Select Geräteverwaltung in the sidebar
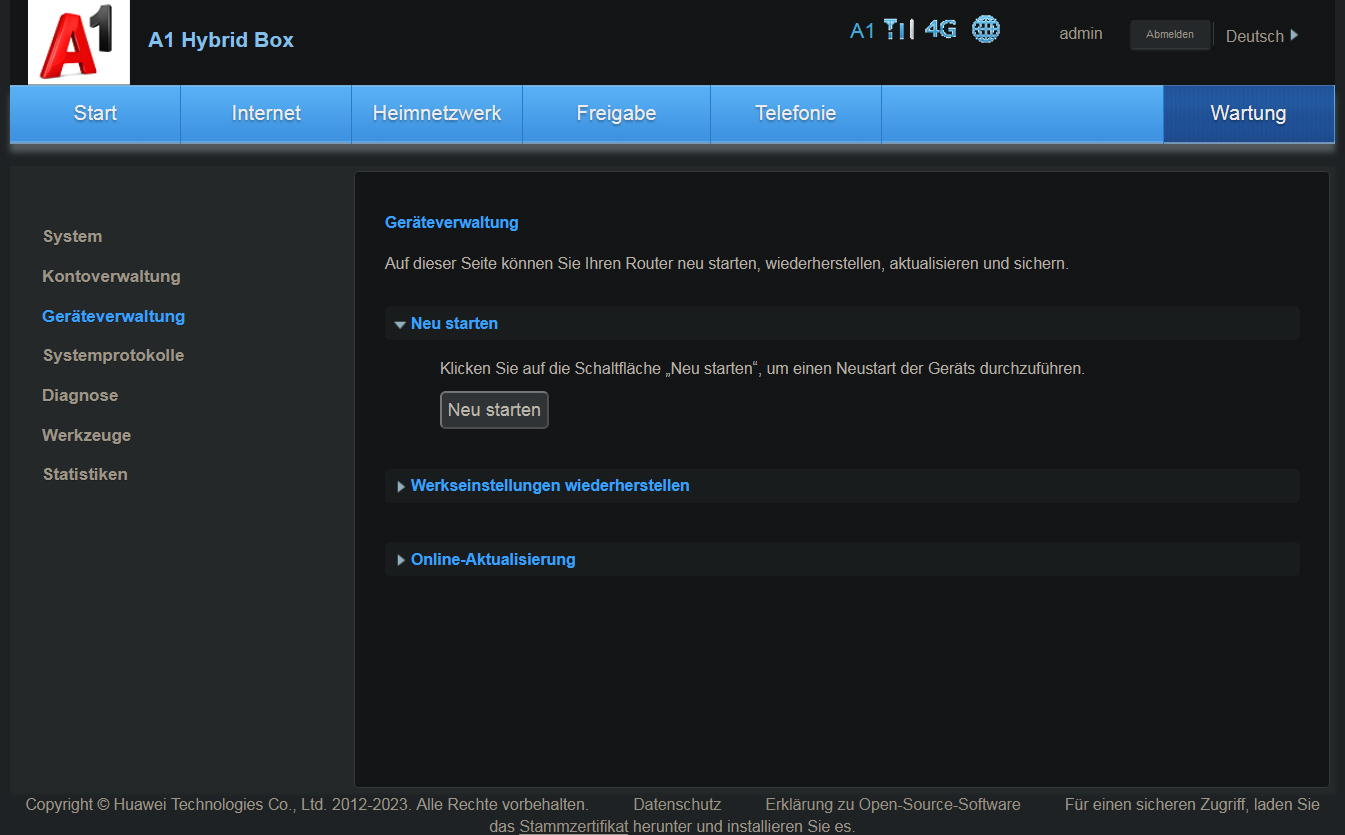Image resolution: width=1345 pixels, height=835 pixels. 113,316
